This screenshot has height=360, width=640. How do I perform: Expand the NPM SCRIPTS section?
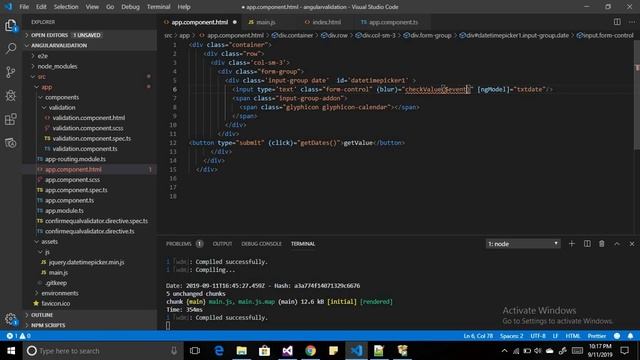tap(89, 325)
